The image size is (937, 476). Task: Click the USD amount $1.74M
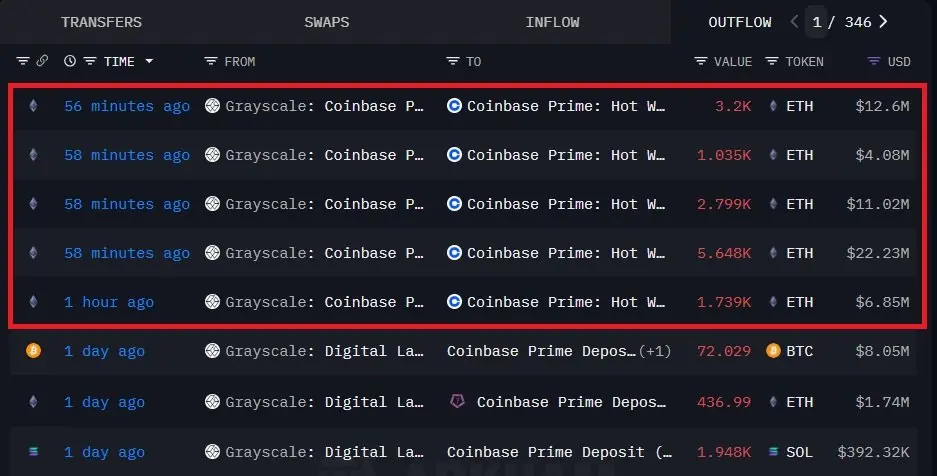[x=882, y=402]
